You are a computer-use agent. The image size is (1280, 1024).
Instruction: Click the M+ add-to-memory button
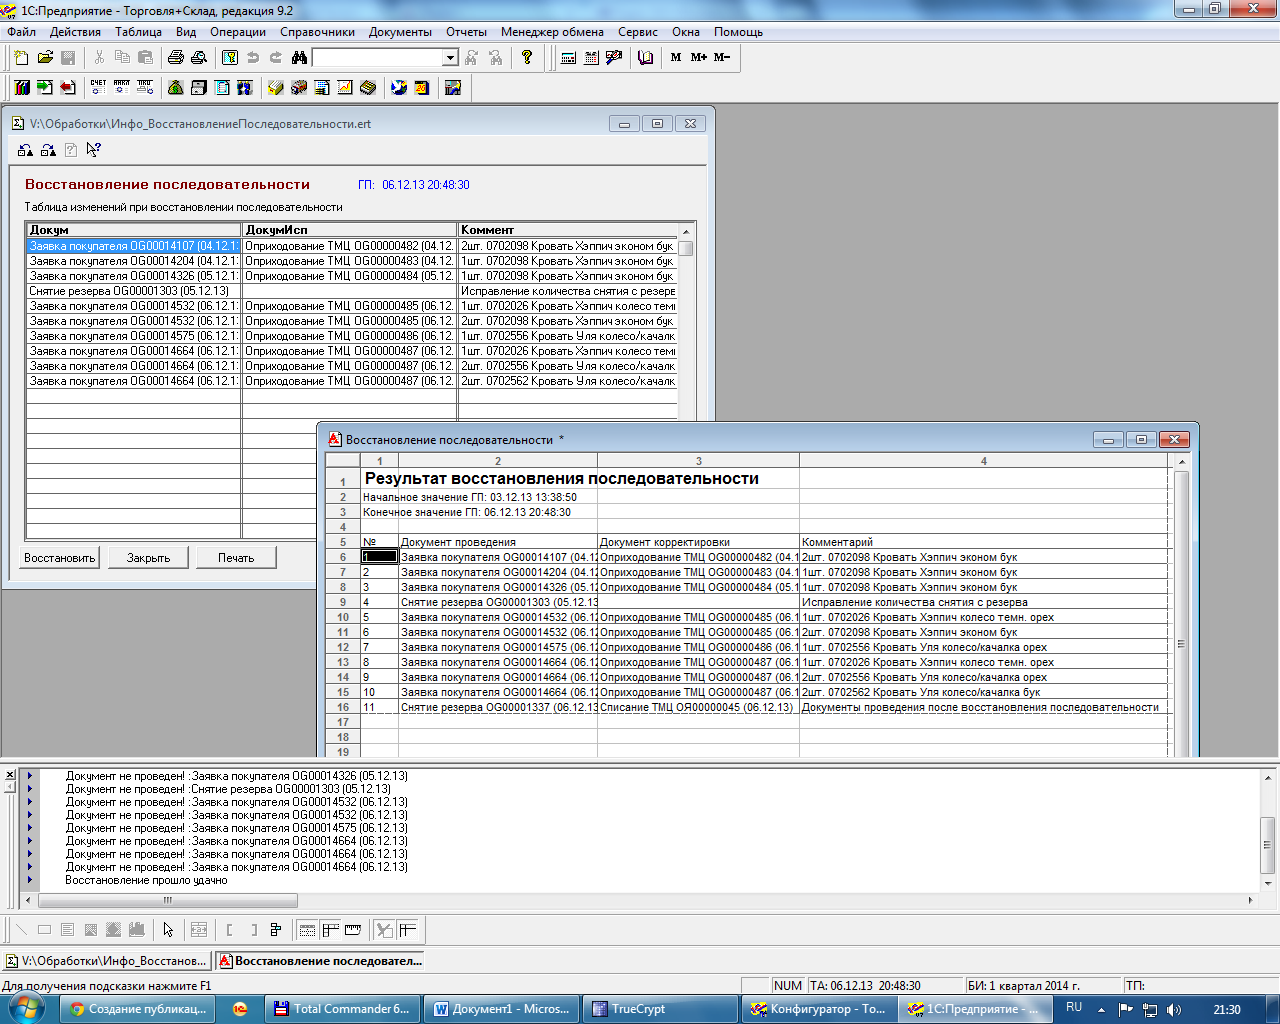coord(698,58)
